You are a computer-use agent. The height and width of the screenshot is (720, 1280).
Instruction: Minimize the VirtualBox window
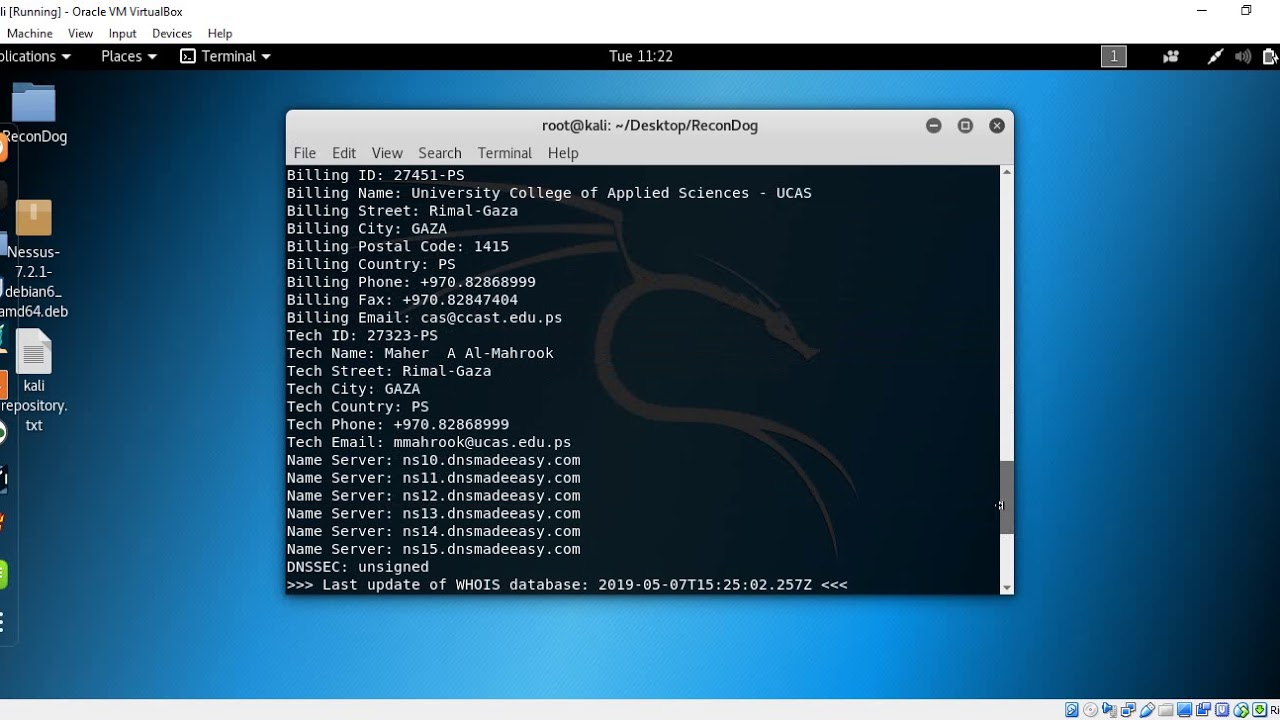tap(1202, 10)
